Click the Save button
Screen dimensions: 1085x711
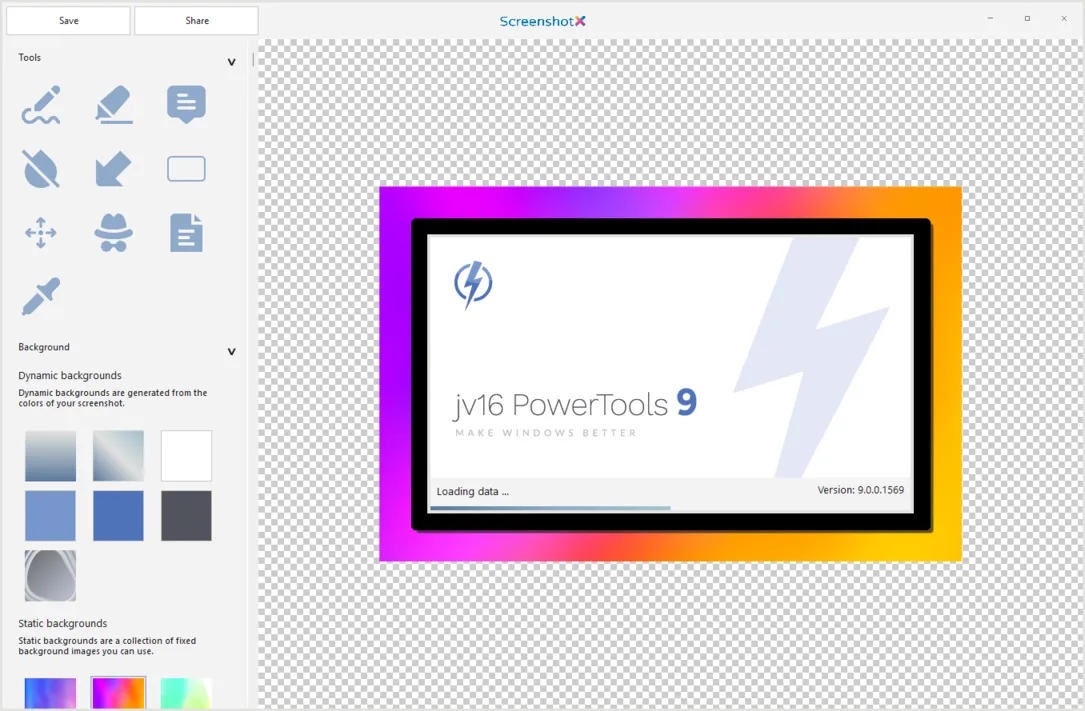tap(69, 21)
